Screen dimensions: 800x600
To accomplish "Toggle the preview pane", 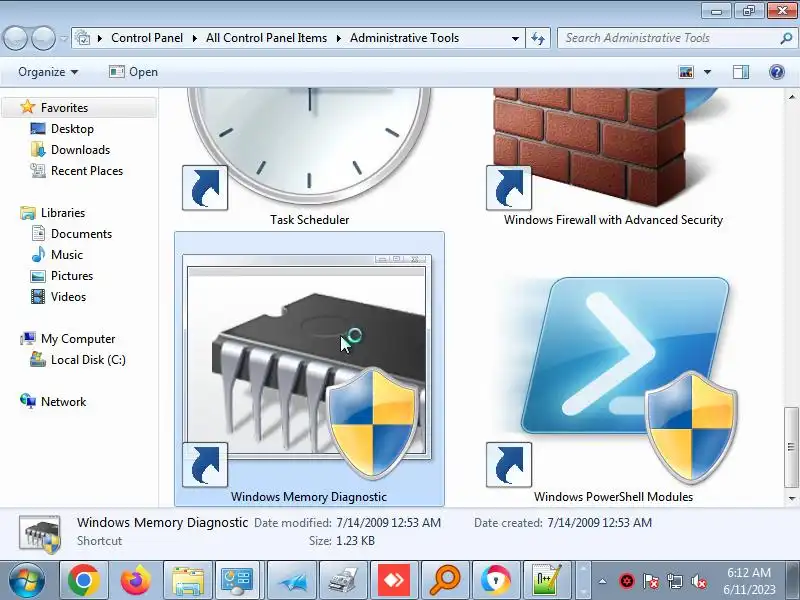I will pos(741,72).
